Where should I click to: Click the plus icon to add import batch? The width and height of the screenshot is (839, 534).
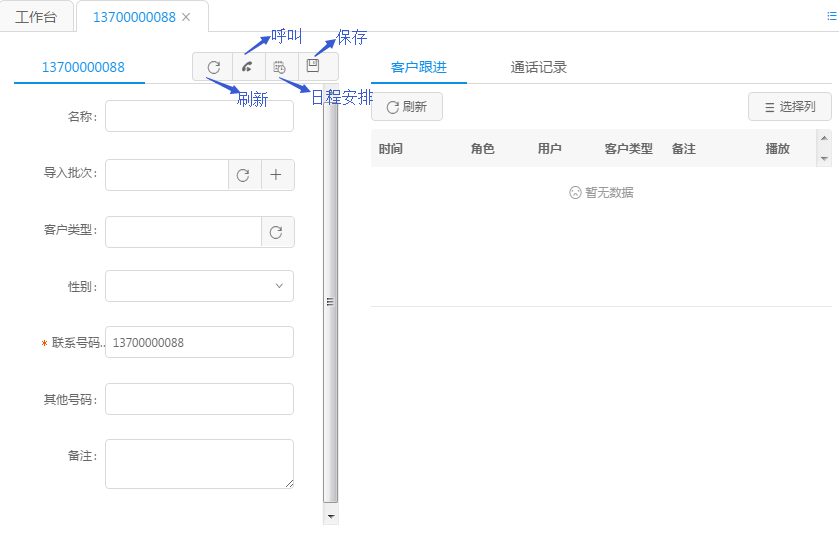click(277, 175)
